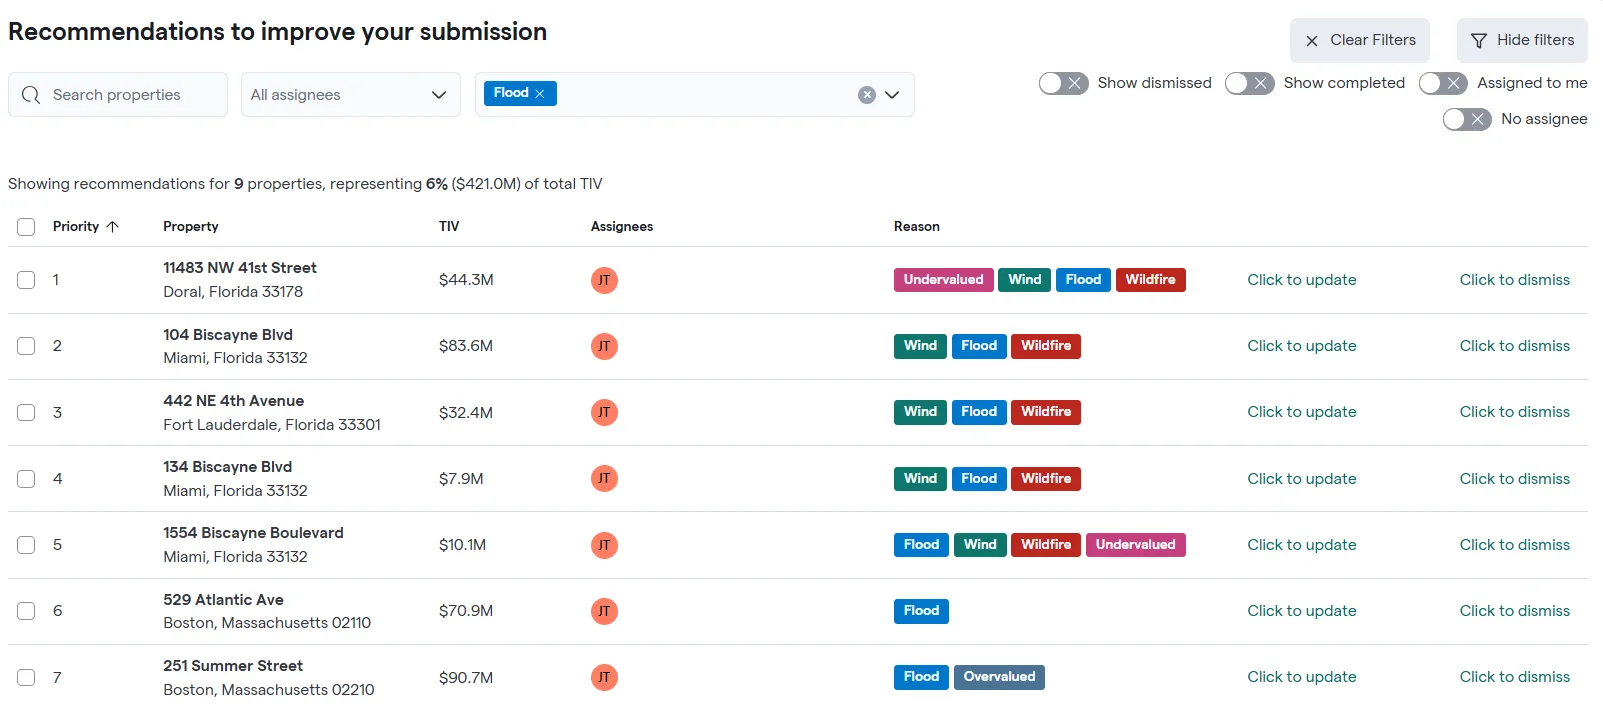Click the JT avatar for 1554 Biscayne Boulevard
Screen dimensions: 1603x709
(x=604, y=545)
